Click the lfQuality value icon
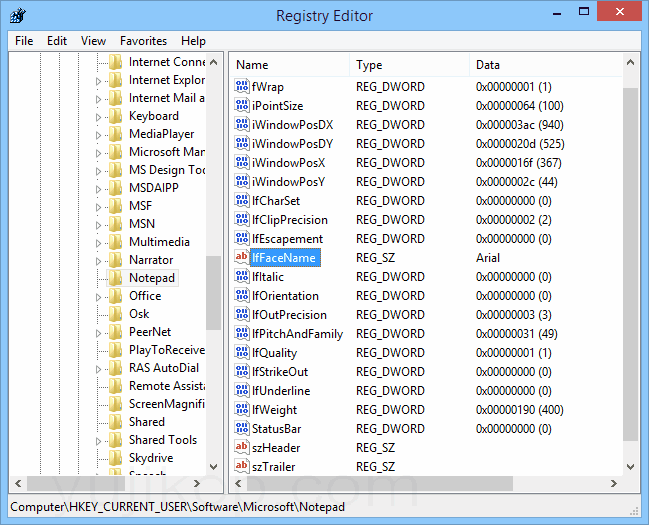Image resolution: width=649 pixels, height=525 pixels. pyautogui.click(x=242, y=353)
